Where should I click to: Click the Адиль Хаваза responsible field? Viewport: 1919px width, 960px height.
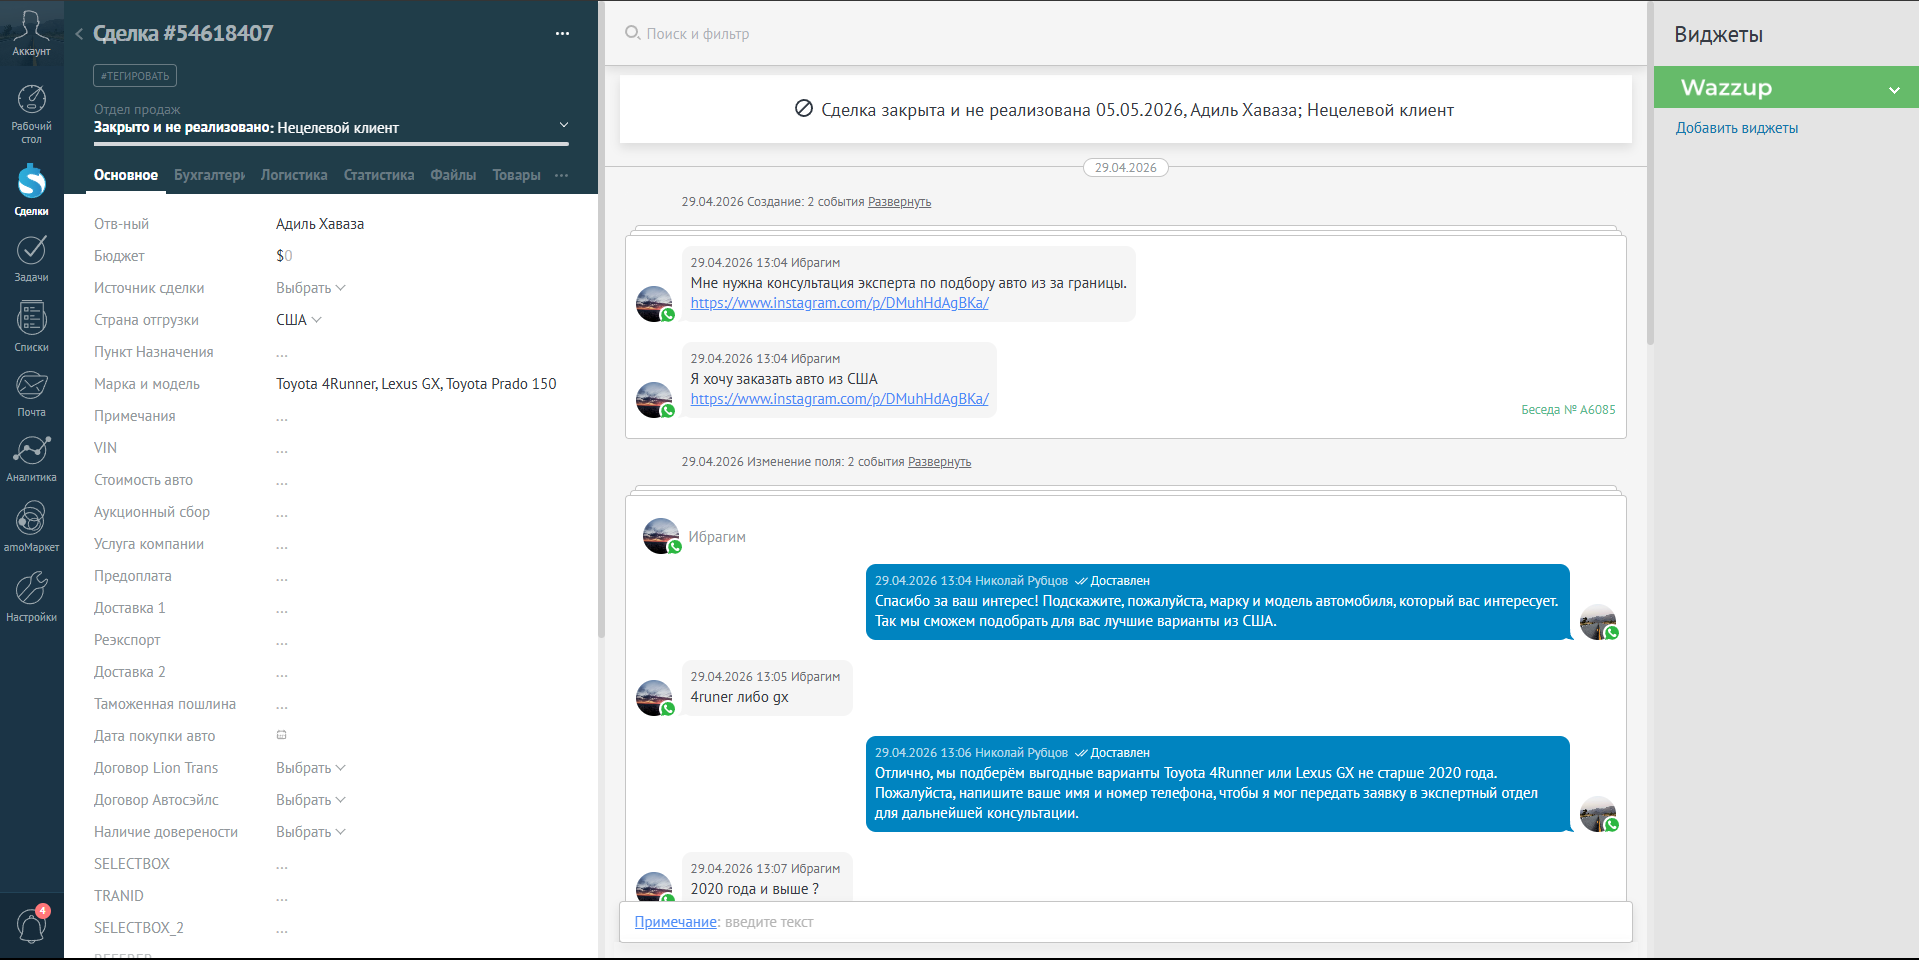click(320, 224)
